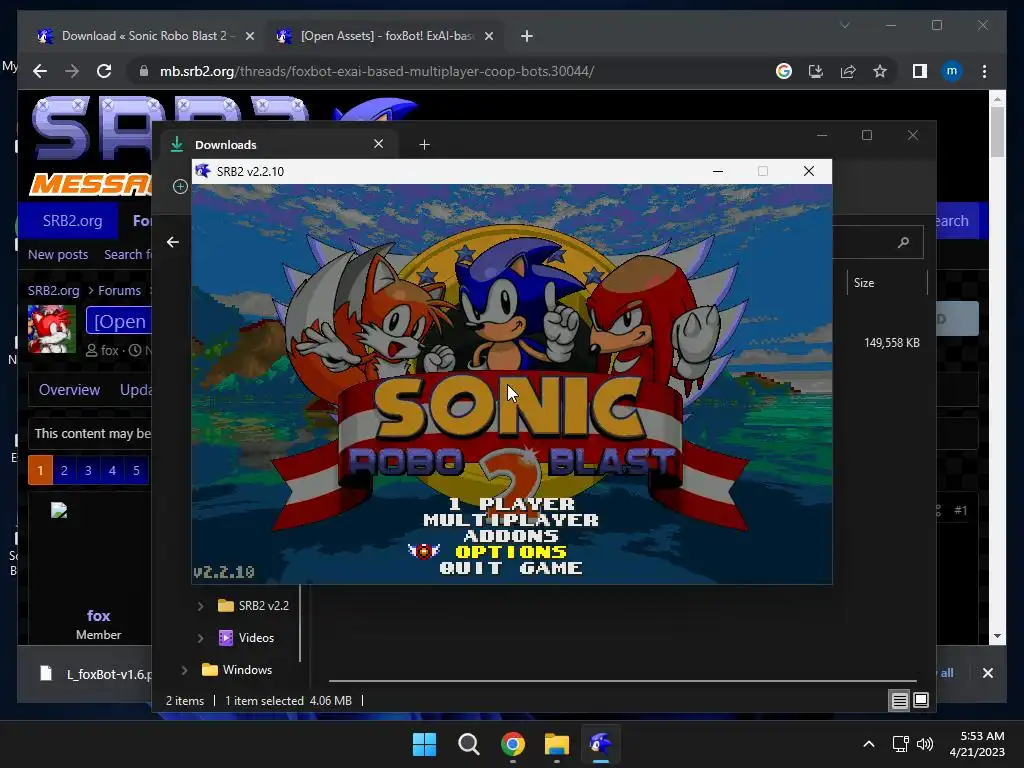Toggle Chrome side panel icon

(920, 71)
